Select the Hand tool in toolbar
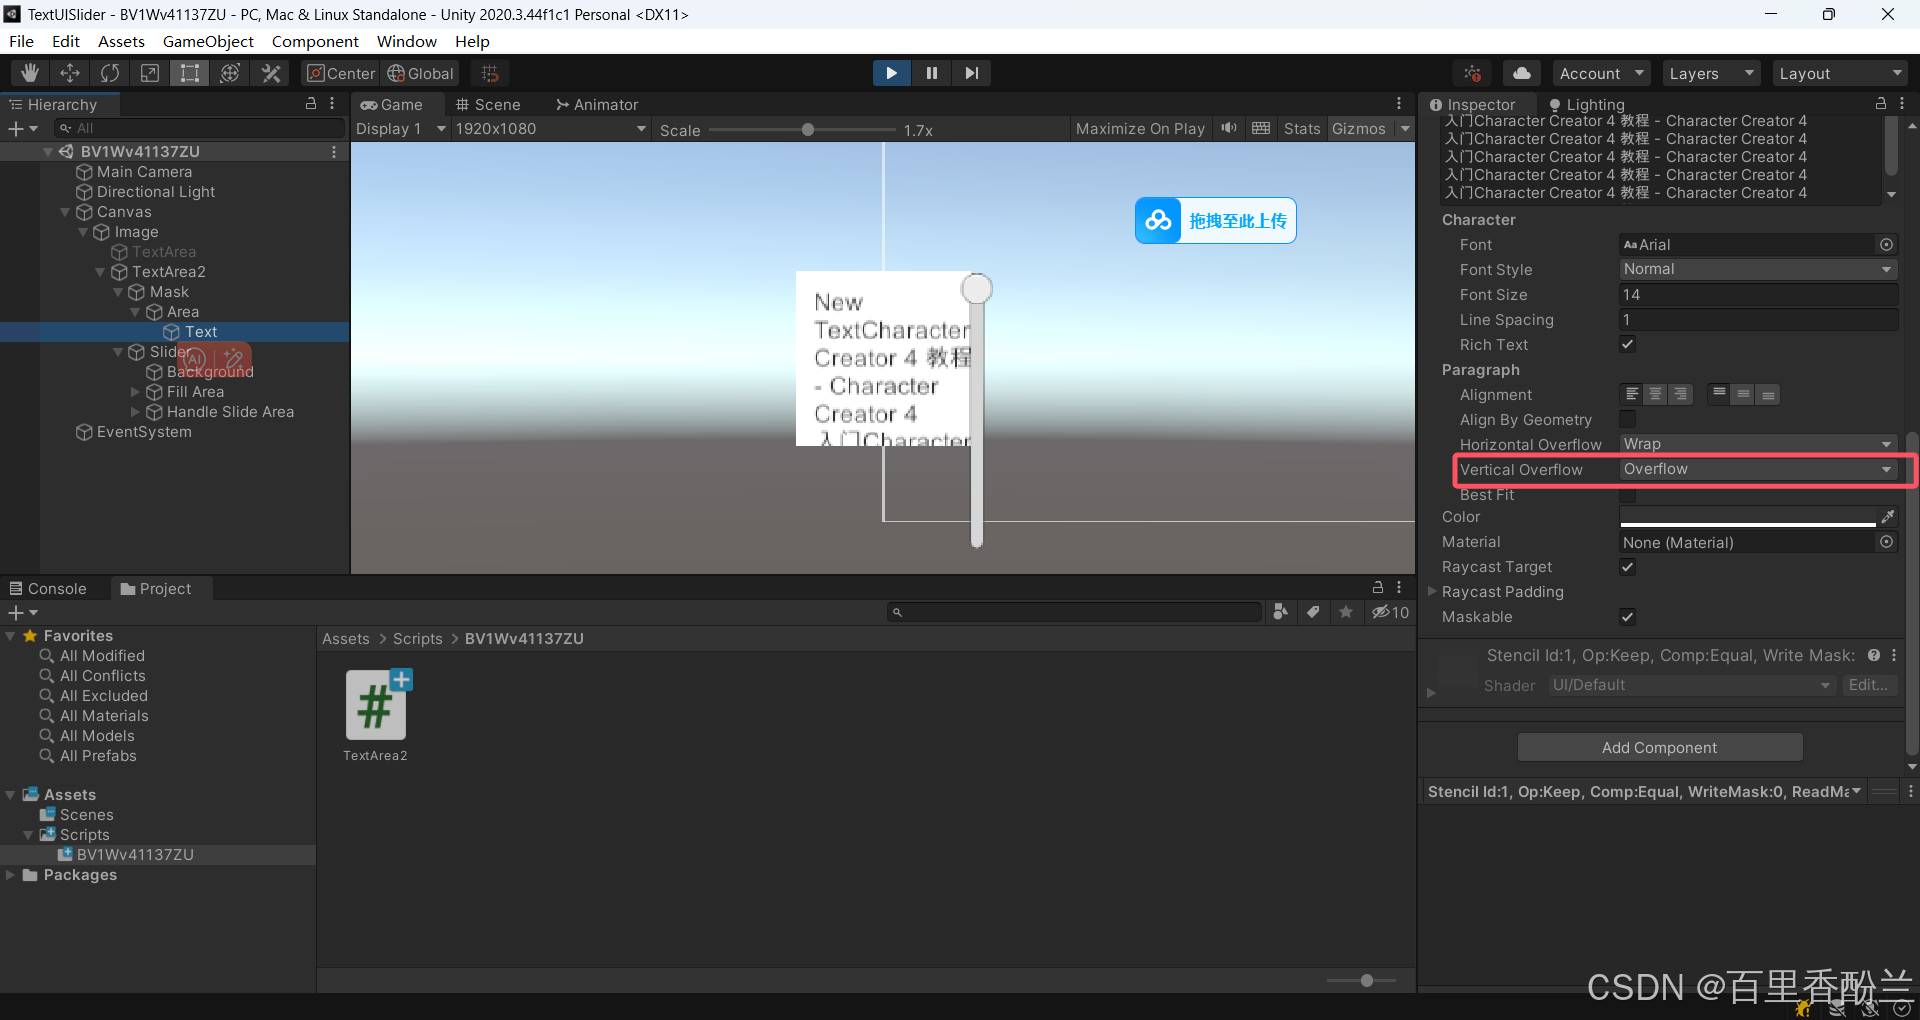 pos(30,73)
